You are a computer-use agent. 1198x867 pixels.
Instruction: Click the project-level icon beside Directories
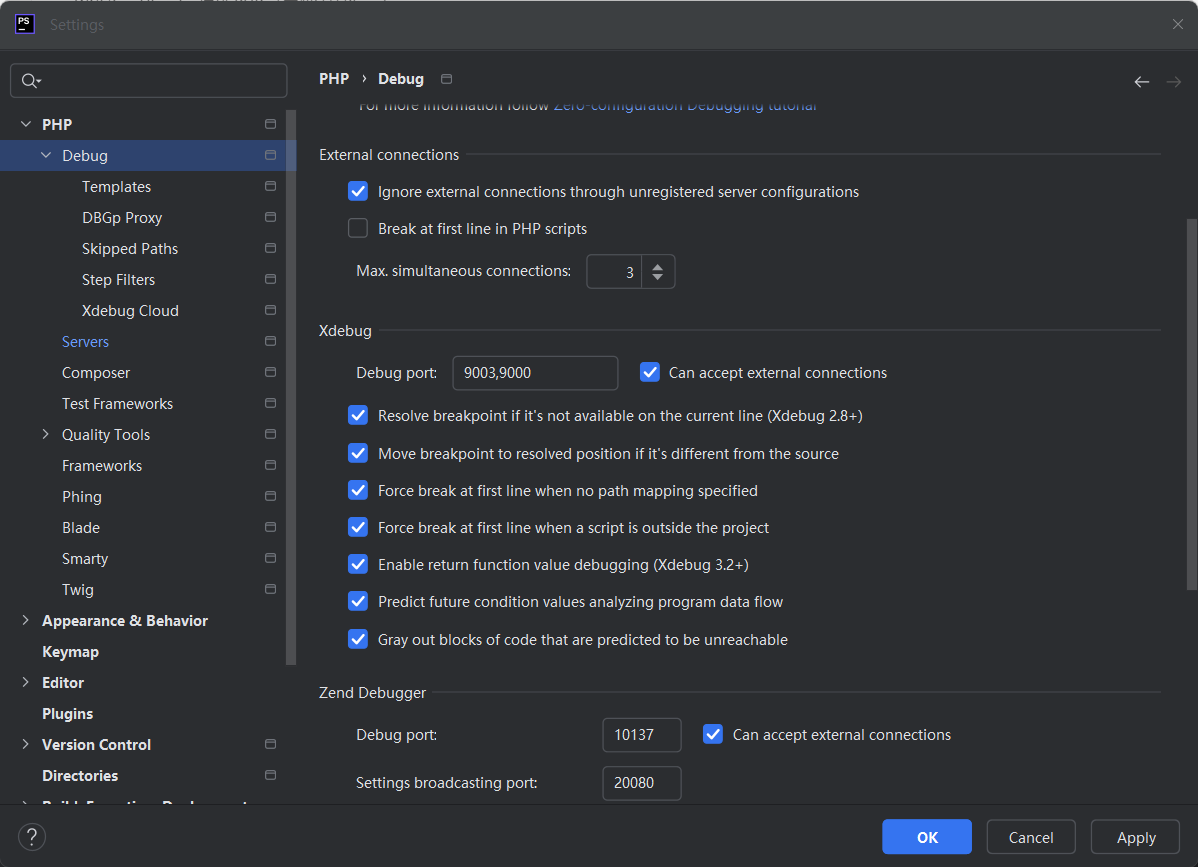coord(270,775)
